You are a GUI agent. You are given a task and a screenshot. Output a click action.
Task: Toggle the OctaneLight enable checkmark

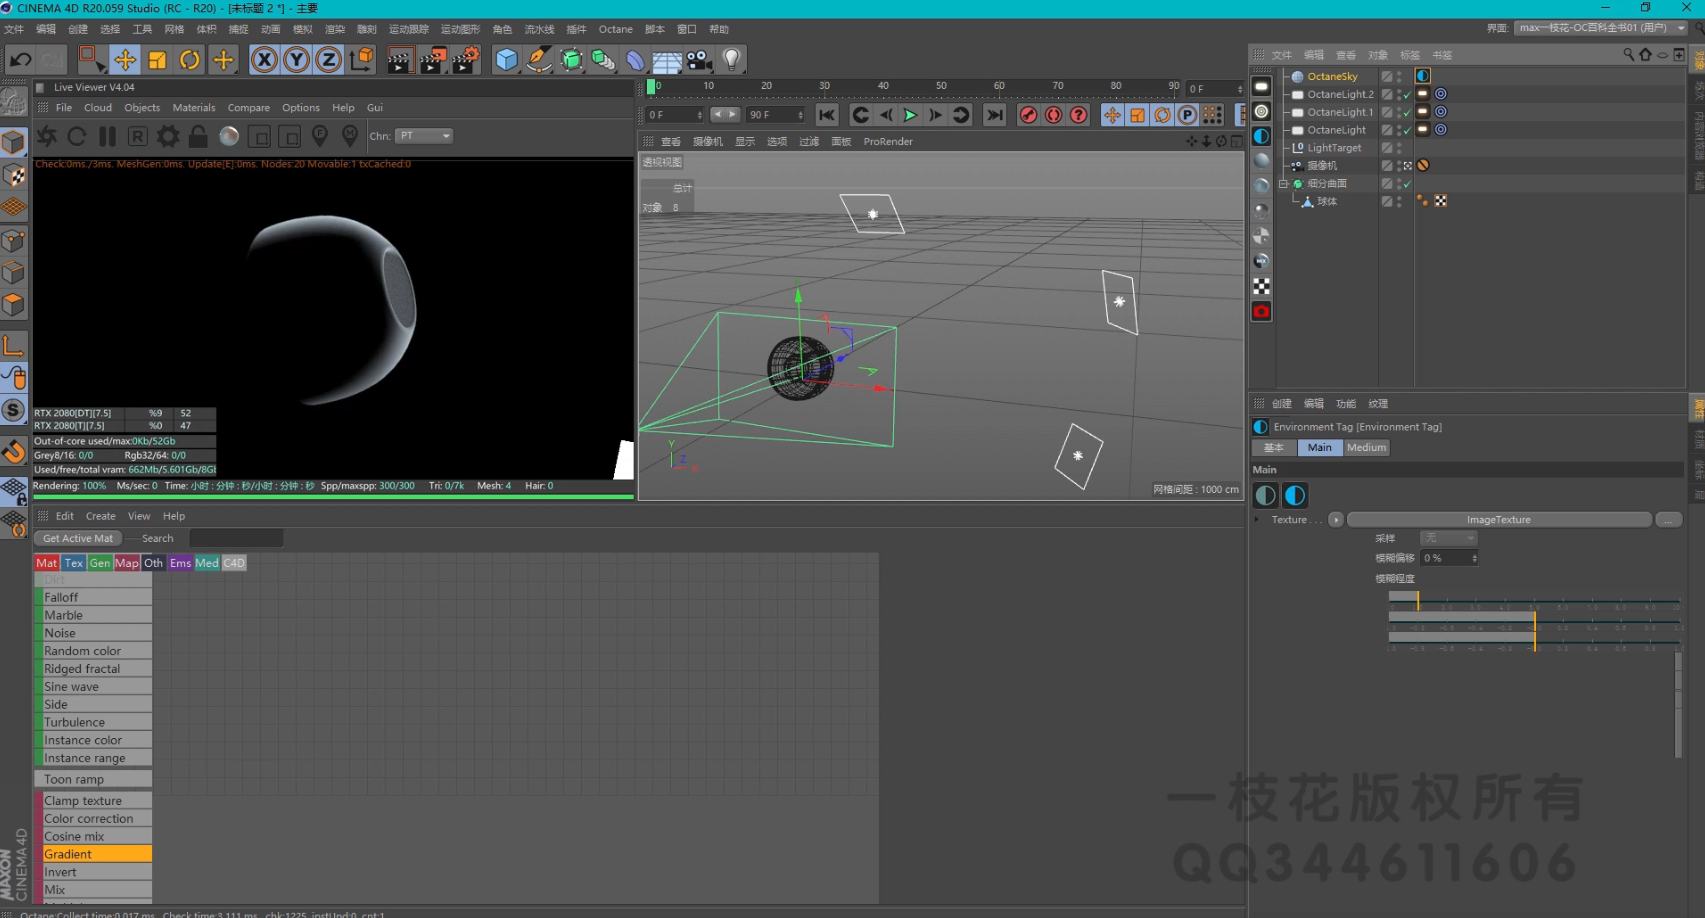[1407, 131]
